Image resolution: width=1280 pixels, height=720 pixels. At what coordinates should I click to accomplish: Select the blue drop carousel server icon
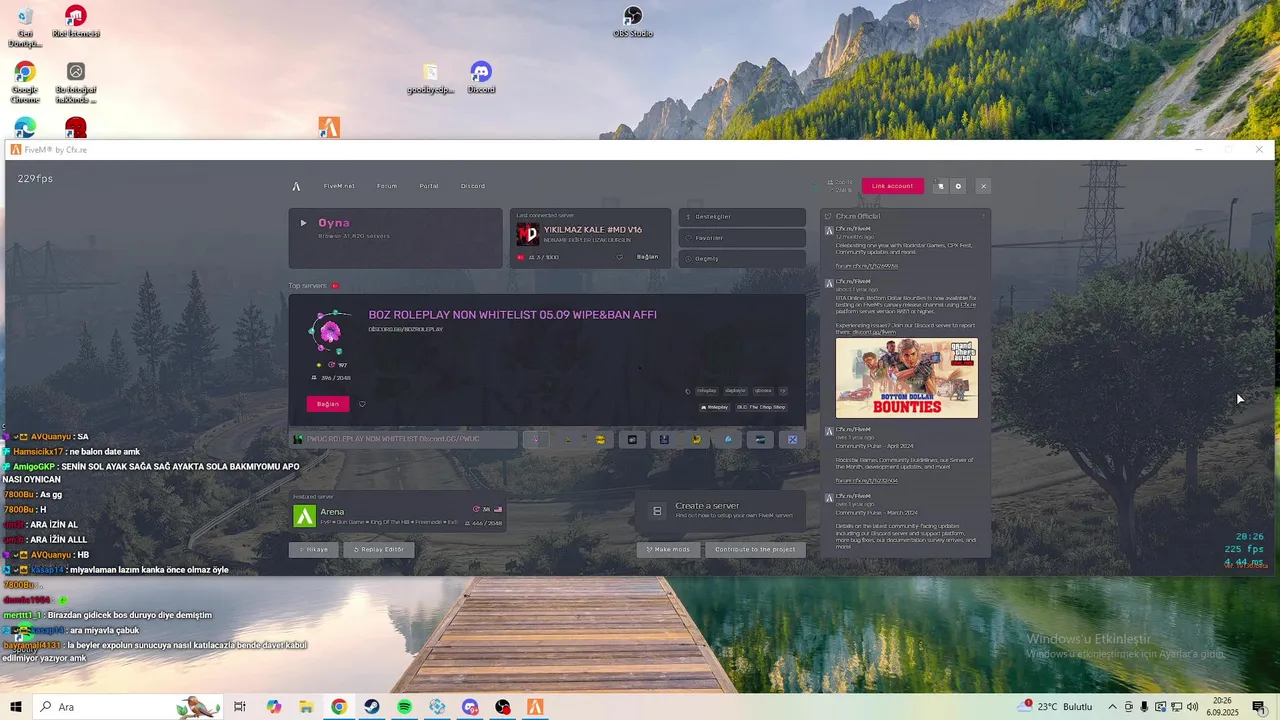[728, 439]
